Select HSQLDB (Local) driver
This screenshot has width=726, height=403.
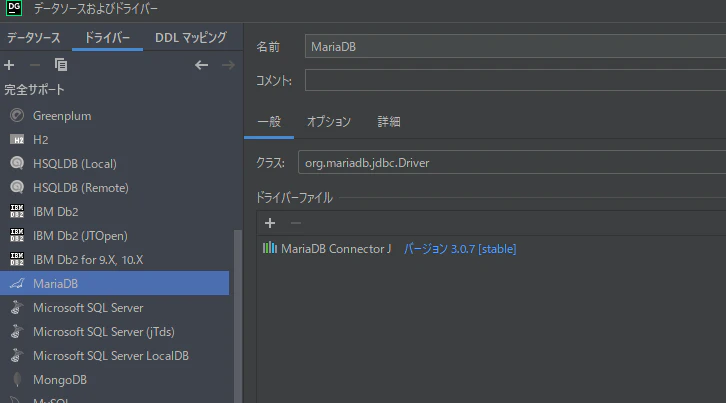click(114, 163)
